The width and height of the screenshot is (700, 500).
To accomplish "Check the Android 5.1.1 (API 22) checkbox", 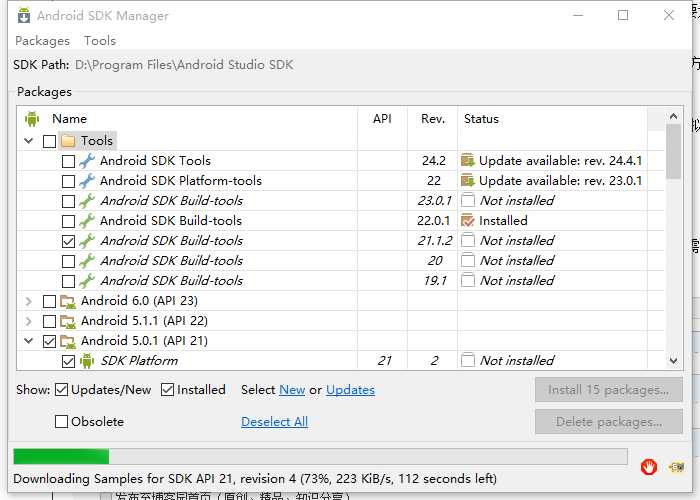I will tap(49, 321).
